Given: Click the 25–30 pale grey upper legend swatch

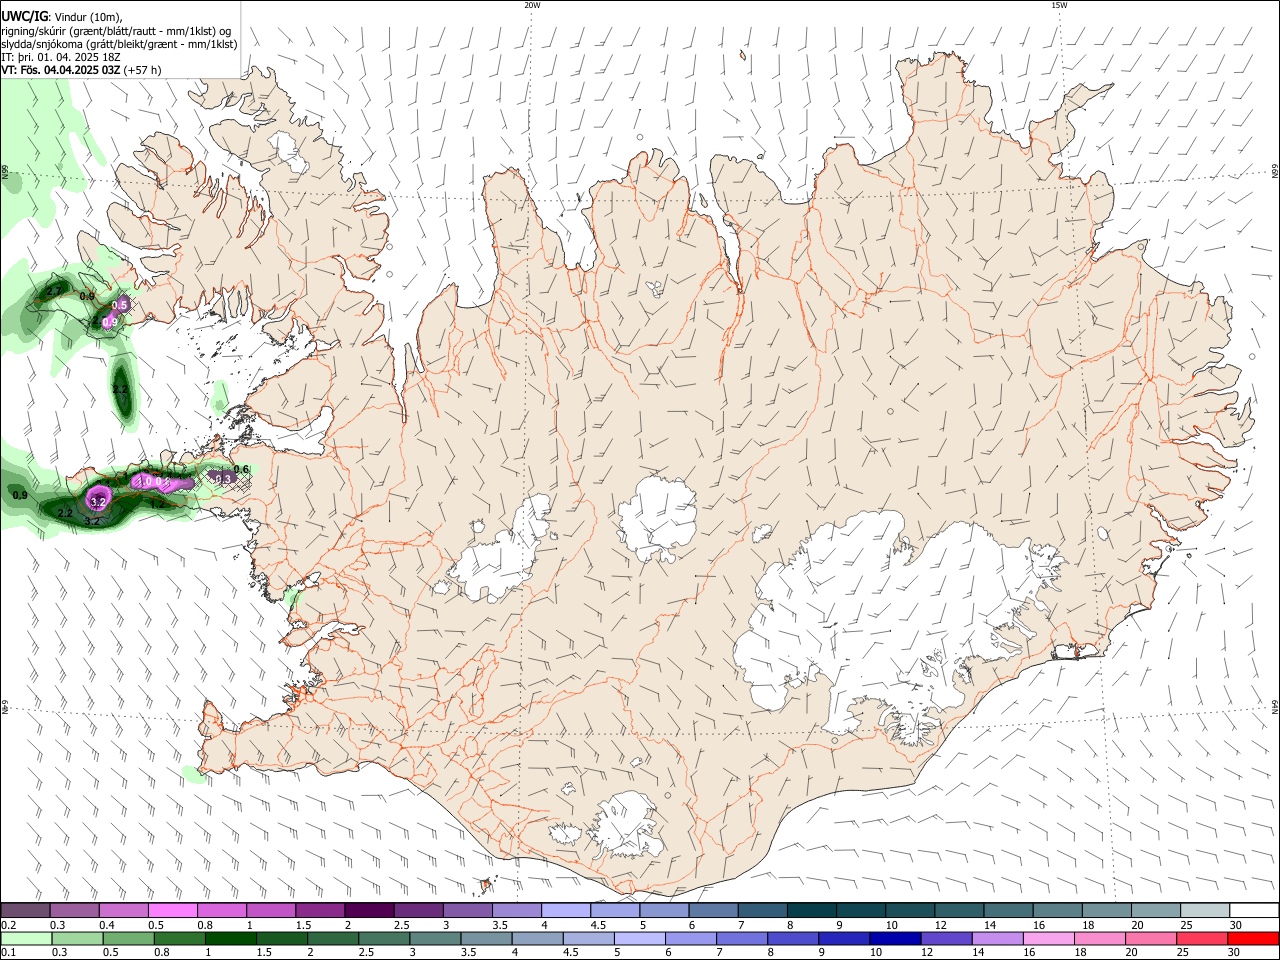Looking at the screenshot, I should 1205,911.
